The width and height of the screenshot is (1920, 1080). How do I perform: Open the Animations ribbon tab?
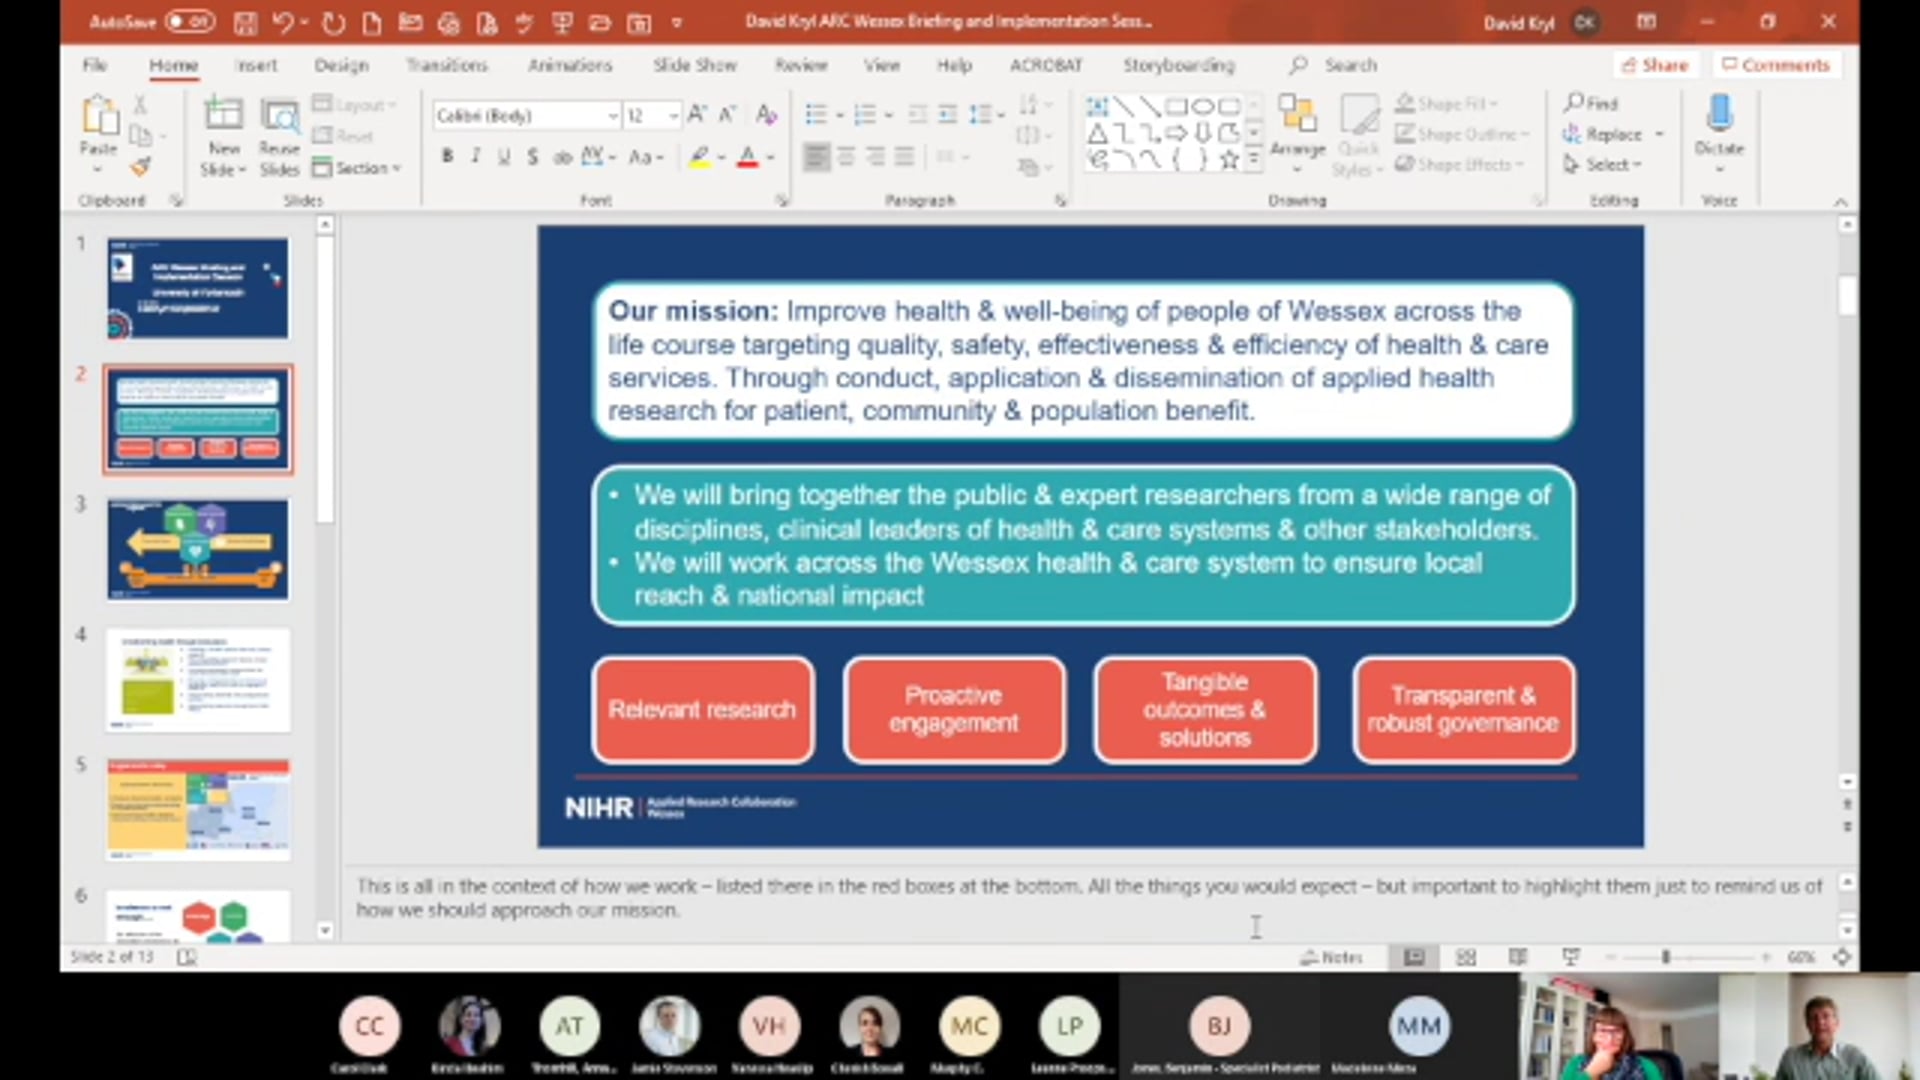[570, 63]
